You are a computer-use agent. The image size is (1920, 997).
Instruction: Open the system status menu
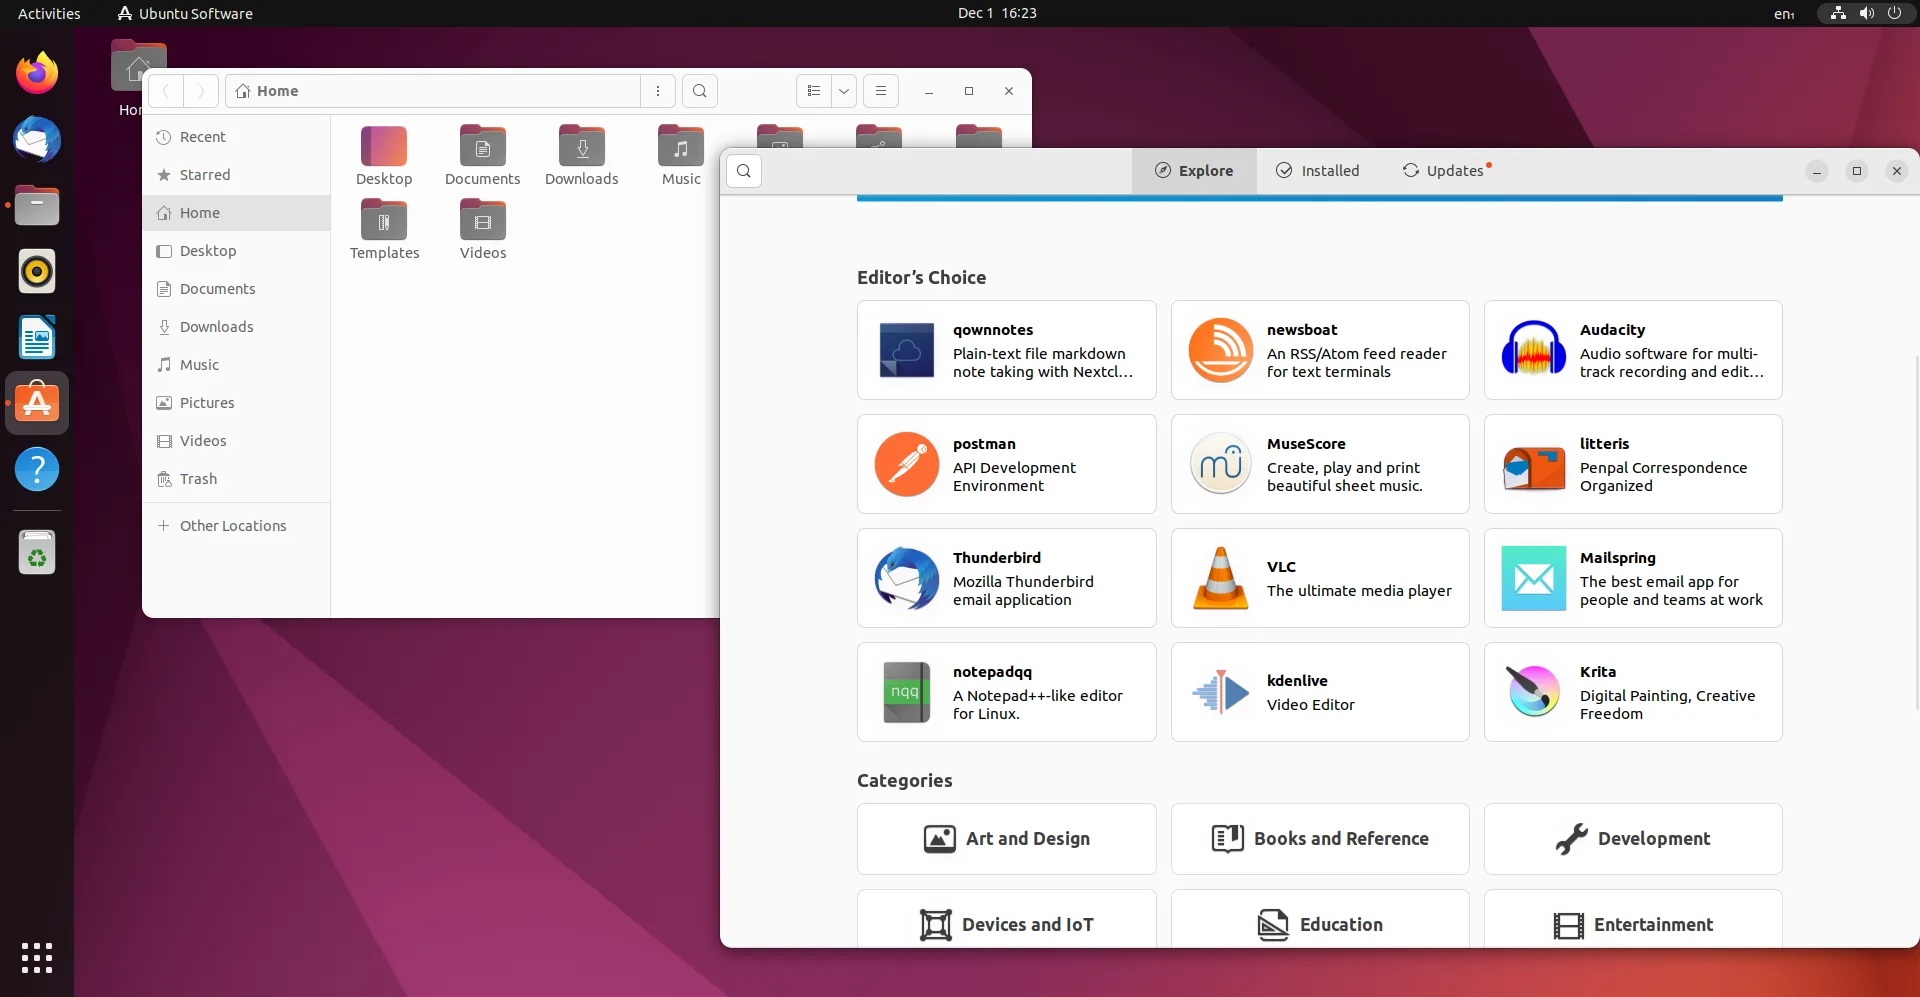pos(1866,13)
